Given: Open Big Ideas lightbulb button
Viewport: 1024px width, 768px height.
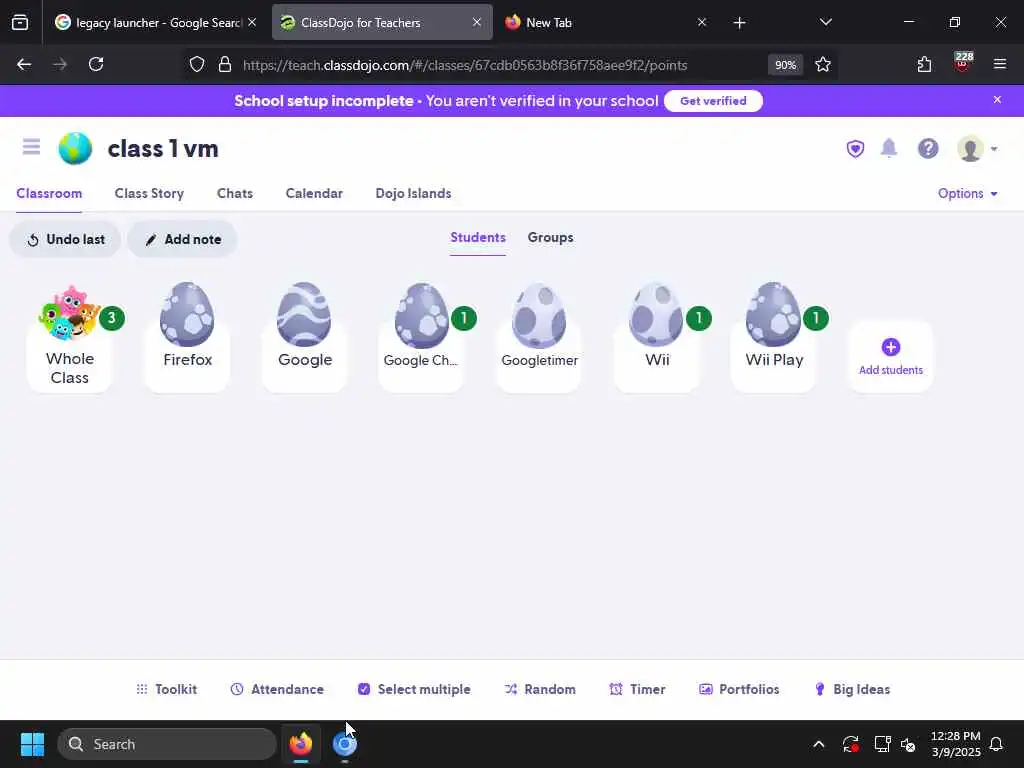Looking at the screenshot, I should (x=852, y=690).
